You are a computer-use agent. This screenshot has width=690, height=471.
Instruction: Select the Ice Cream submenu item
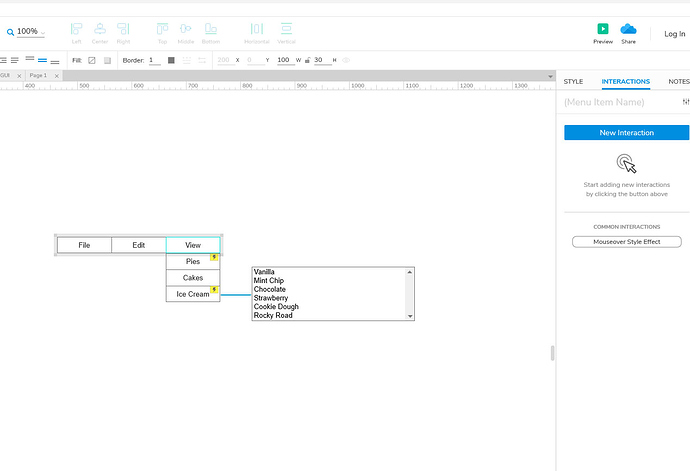(193, 294)
